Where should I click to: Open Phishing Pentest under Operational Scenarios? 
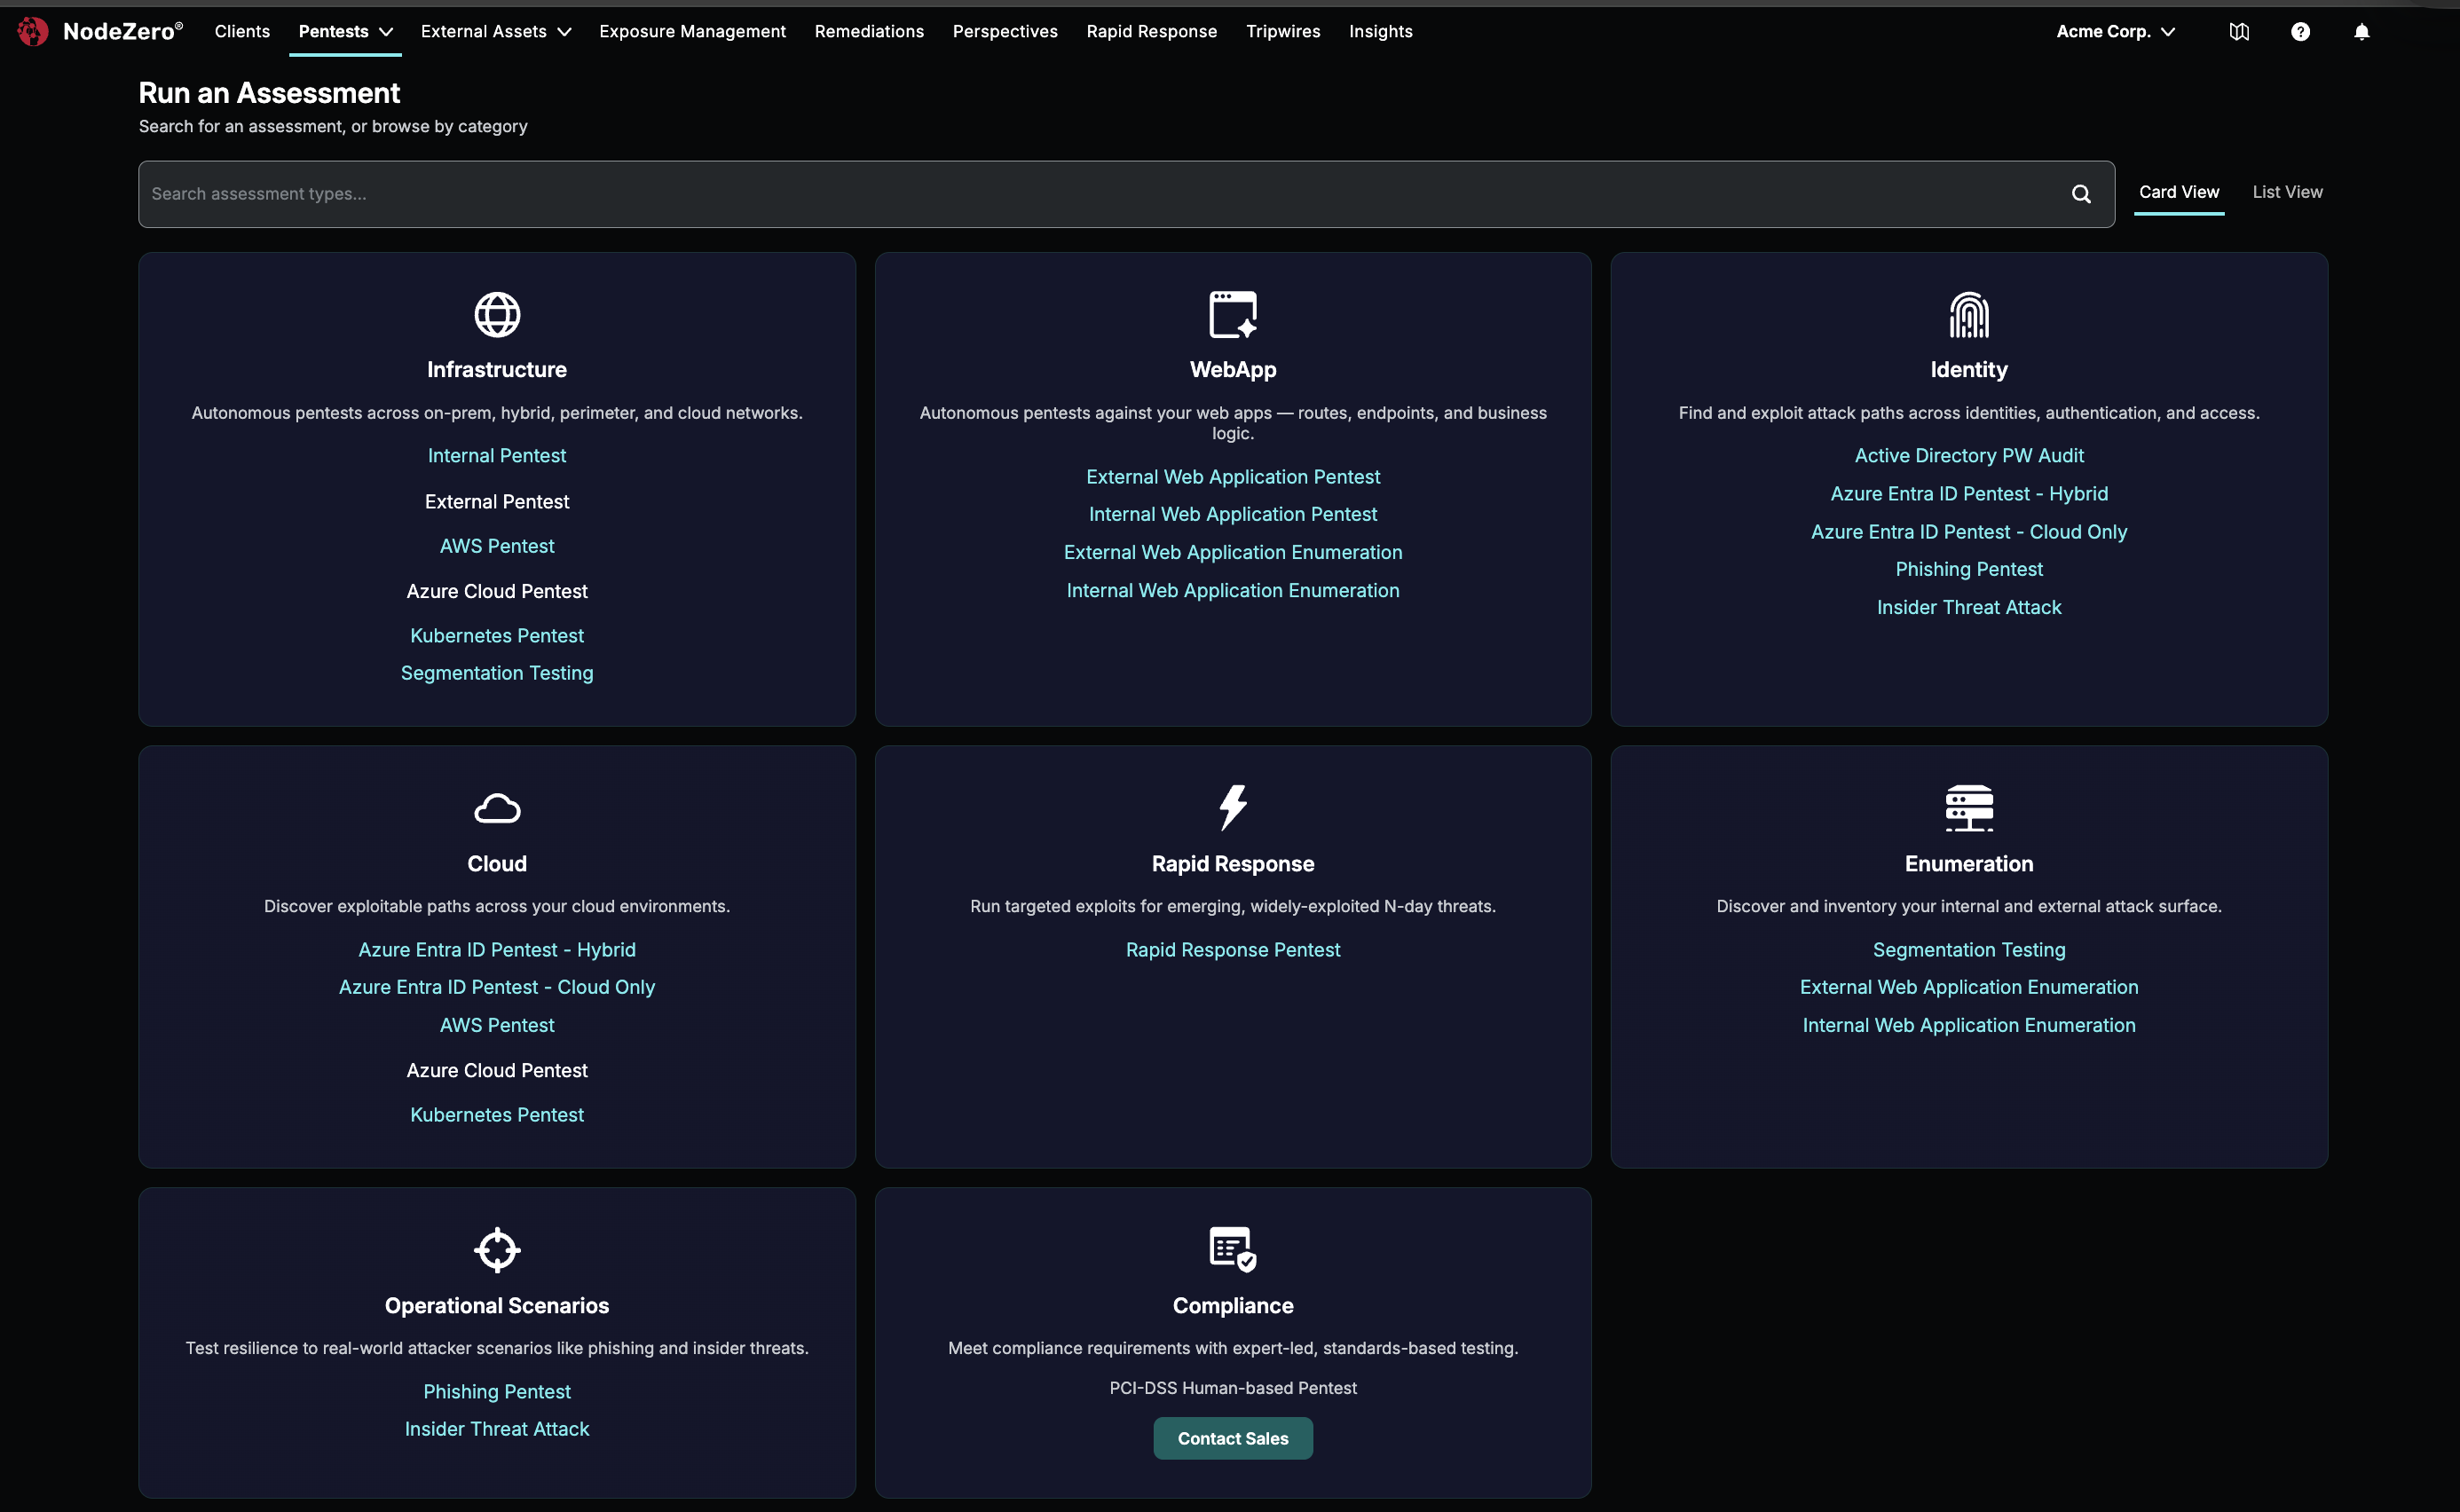(x=497, y=1392)
